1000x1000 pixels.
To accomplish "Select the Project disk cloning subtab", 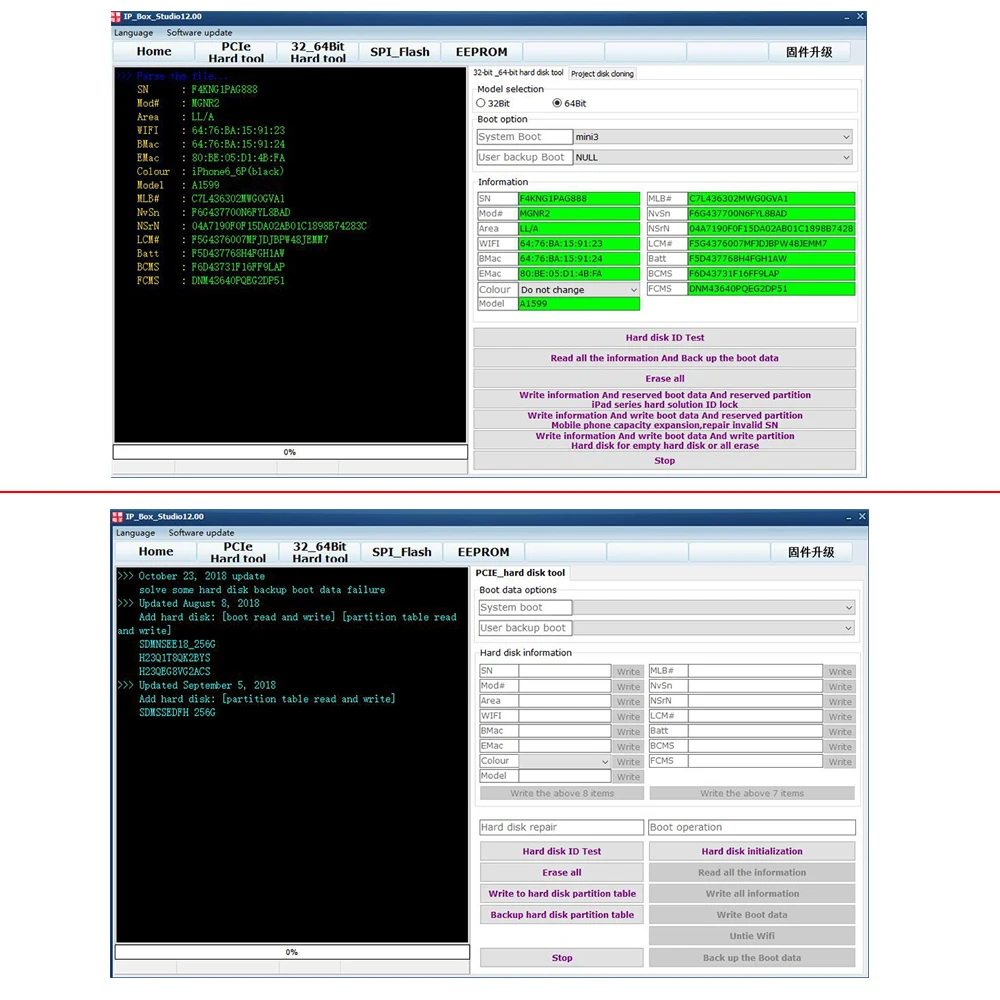I will (x=602, y=73).
